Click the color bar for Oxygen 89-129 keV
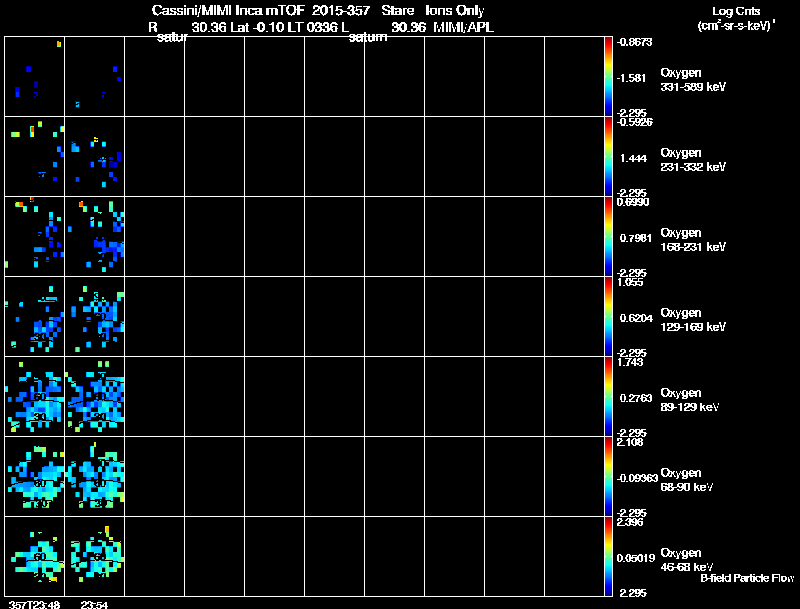The width and height of the screenshot is (800, 609). (x=608, y=397)
